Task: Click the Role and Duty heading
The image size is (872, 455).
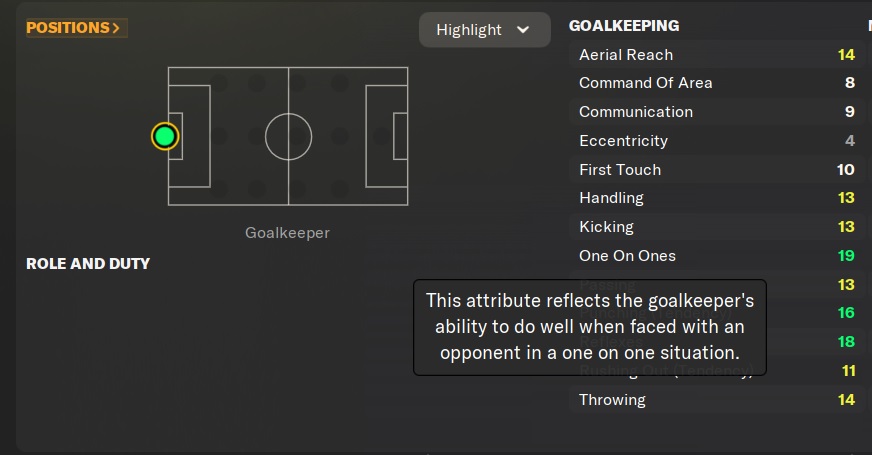Action: pos(88,264)
